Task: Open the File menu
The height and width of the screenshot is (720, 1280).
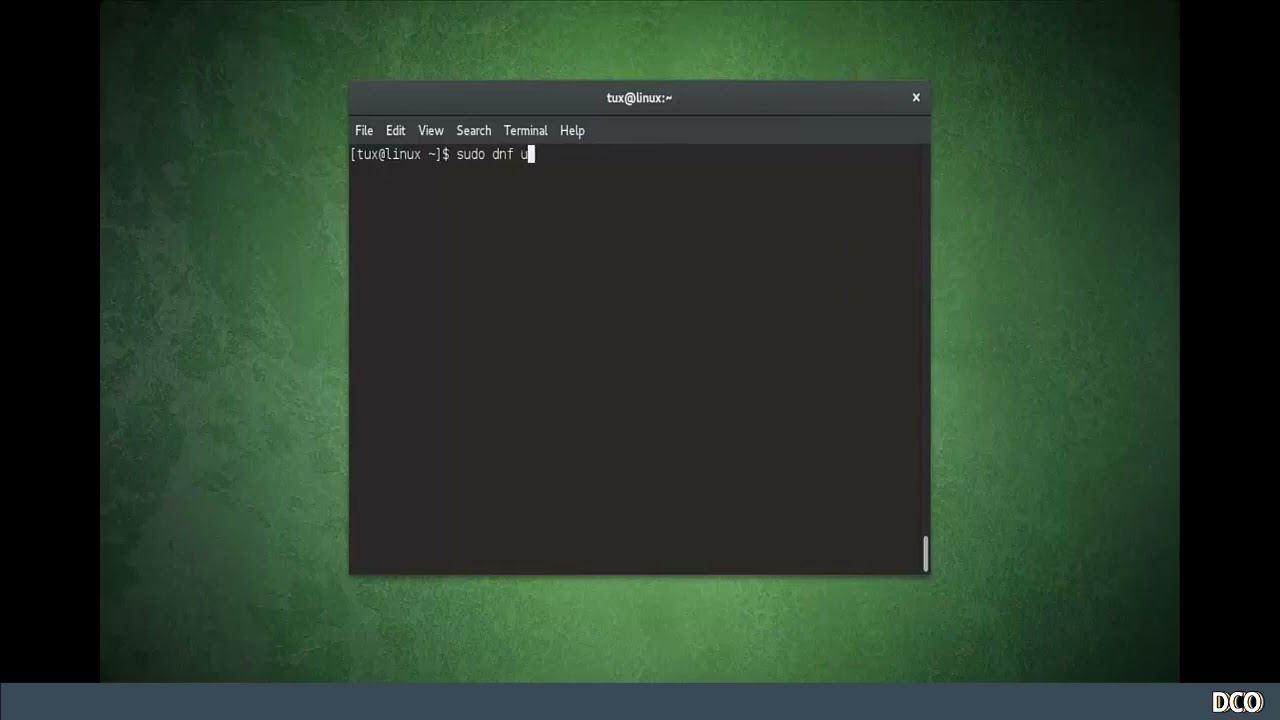Action: [364, 131]
